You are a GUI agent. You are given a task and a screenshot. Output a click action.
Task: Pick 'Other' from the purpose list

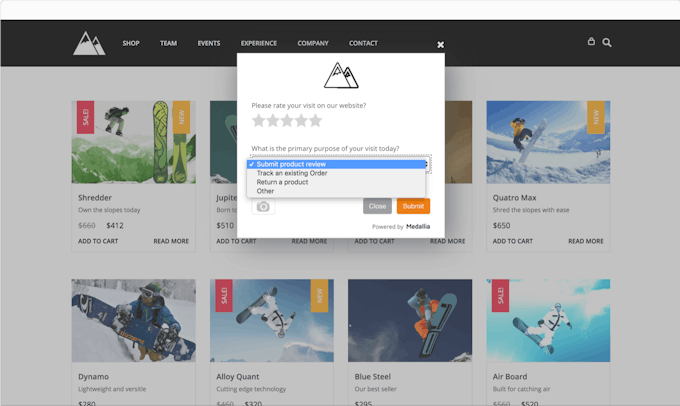point(337,191)
